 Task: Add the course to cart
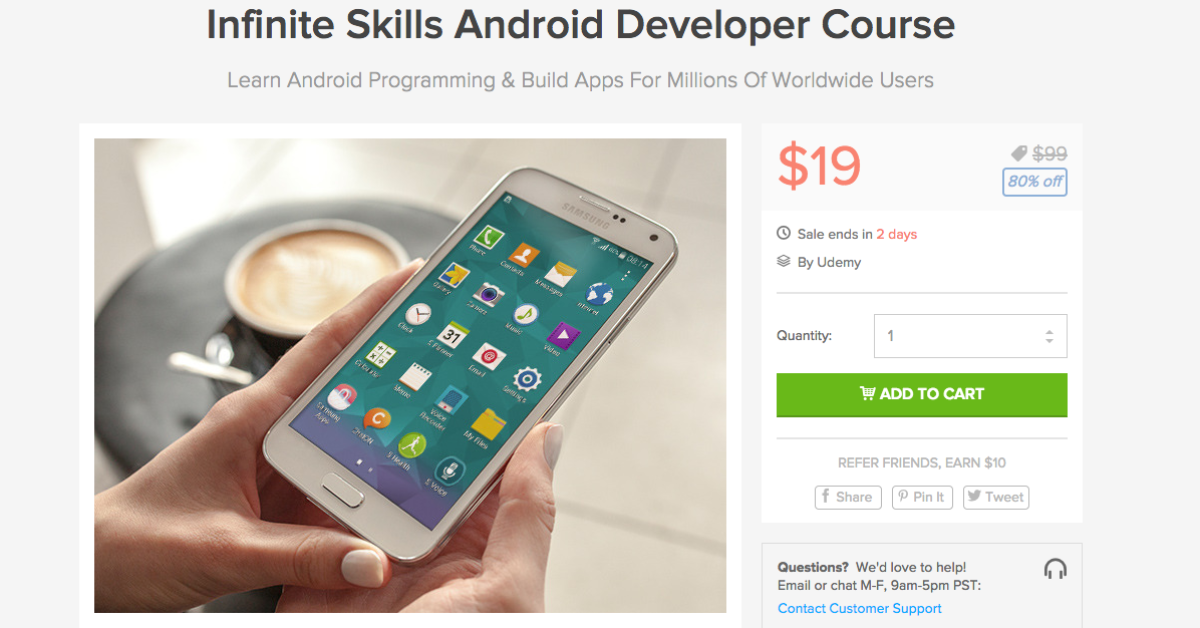[x=922, y=394]
